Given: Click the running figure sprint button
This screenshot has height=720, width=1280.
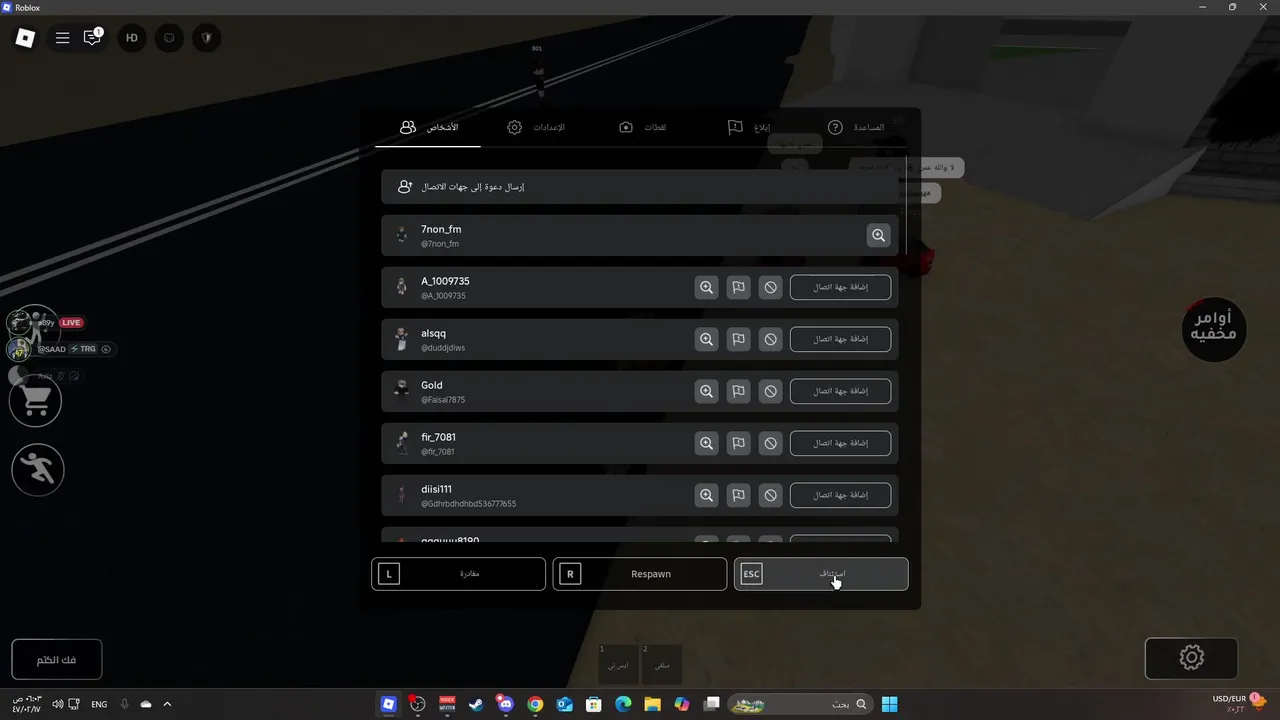Looking at the screenshot, I should point(38,469).
